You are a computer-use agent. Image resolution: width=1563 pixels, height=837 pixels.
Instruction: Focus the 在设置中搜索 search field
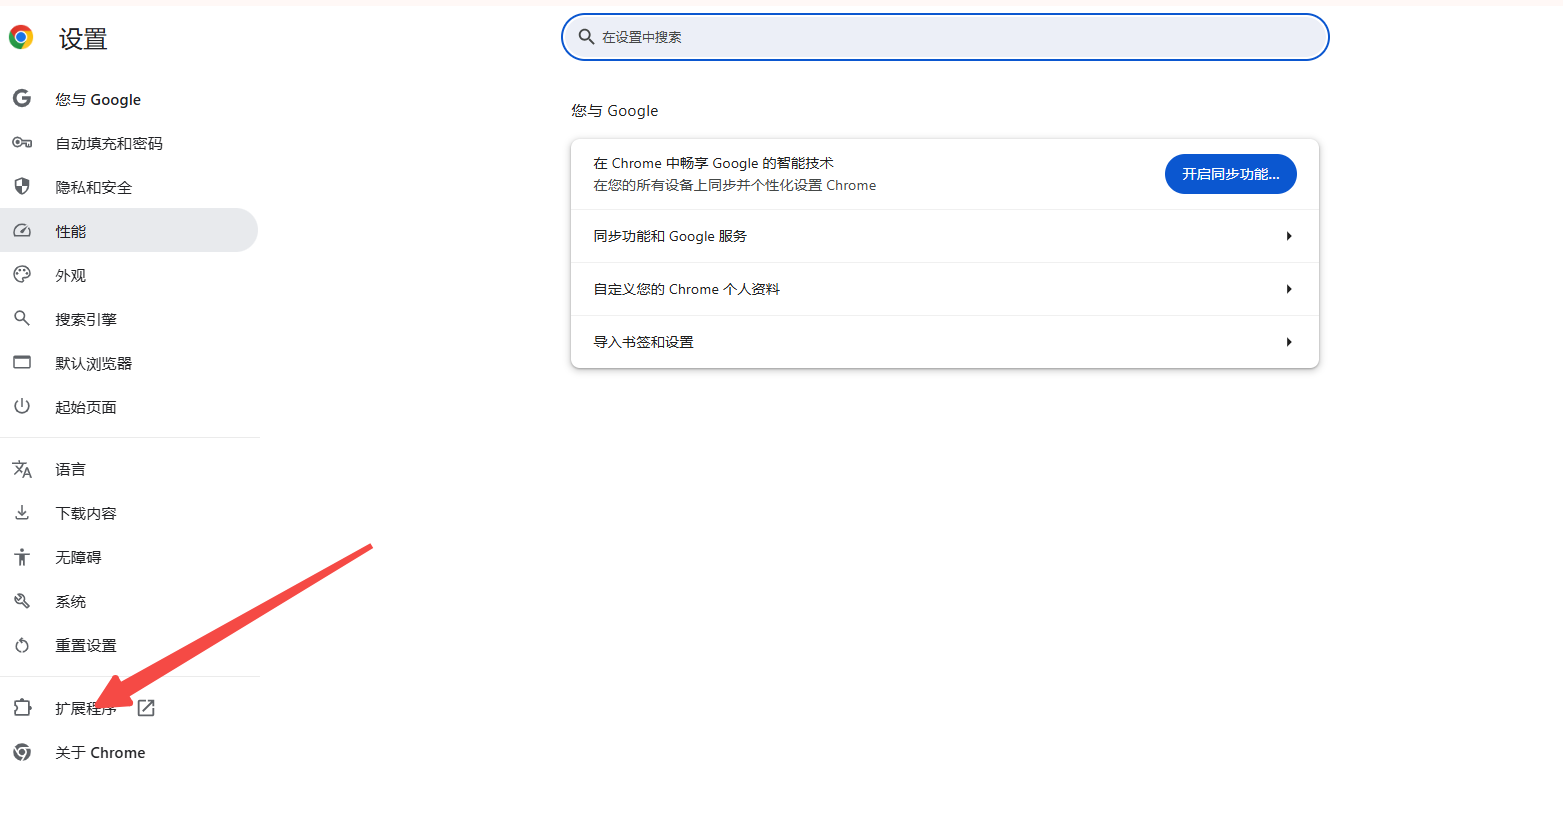pyautogui.click(x=945, y=37)
